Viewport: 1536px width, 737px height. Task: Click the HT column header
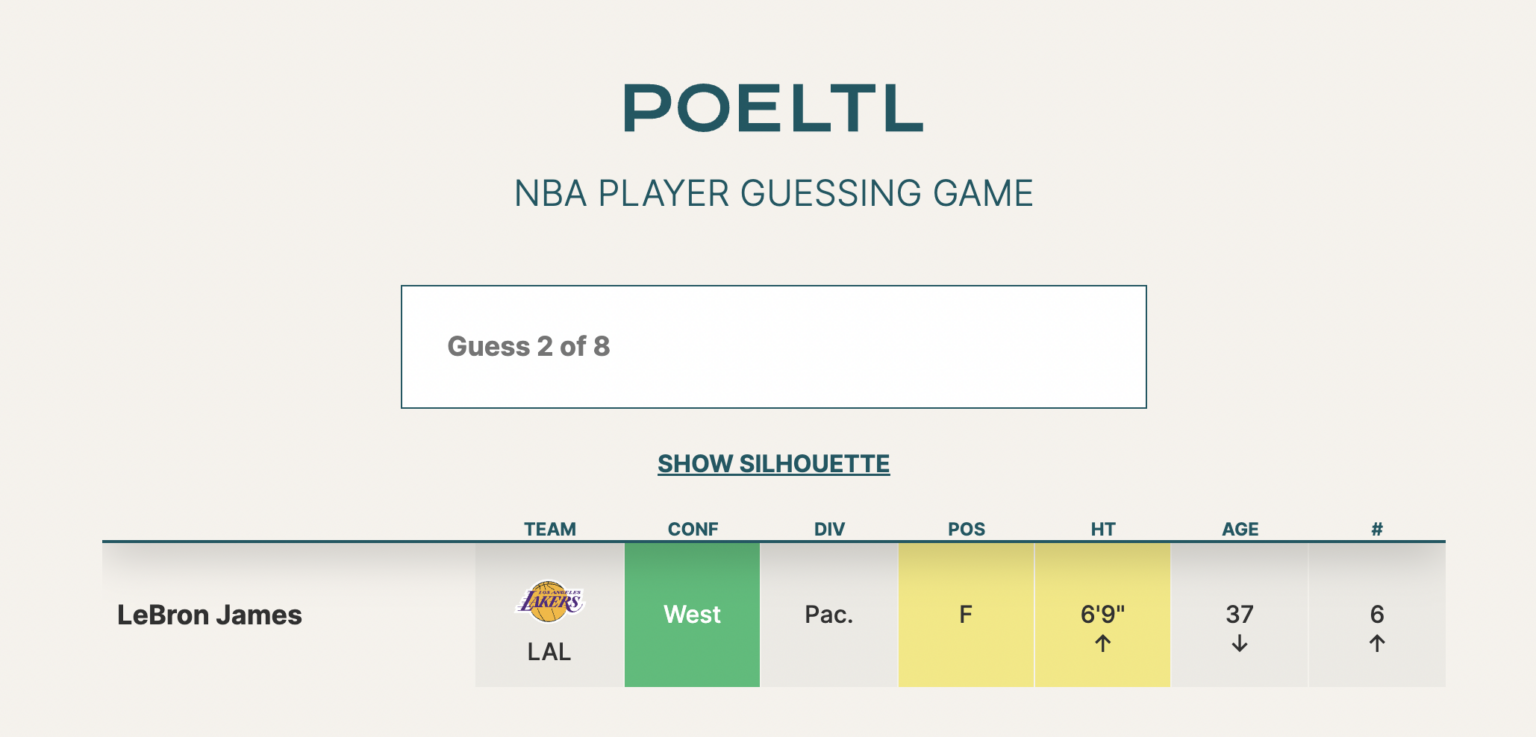1102,529
